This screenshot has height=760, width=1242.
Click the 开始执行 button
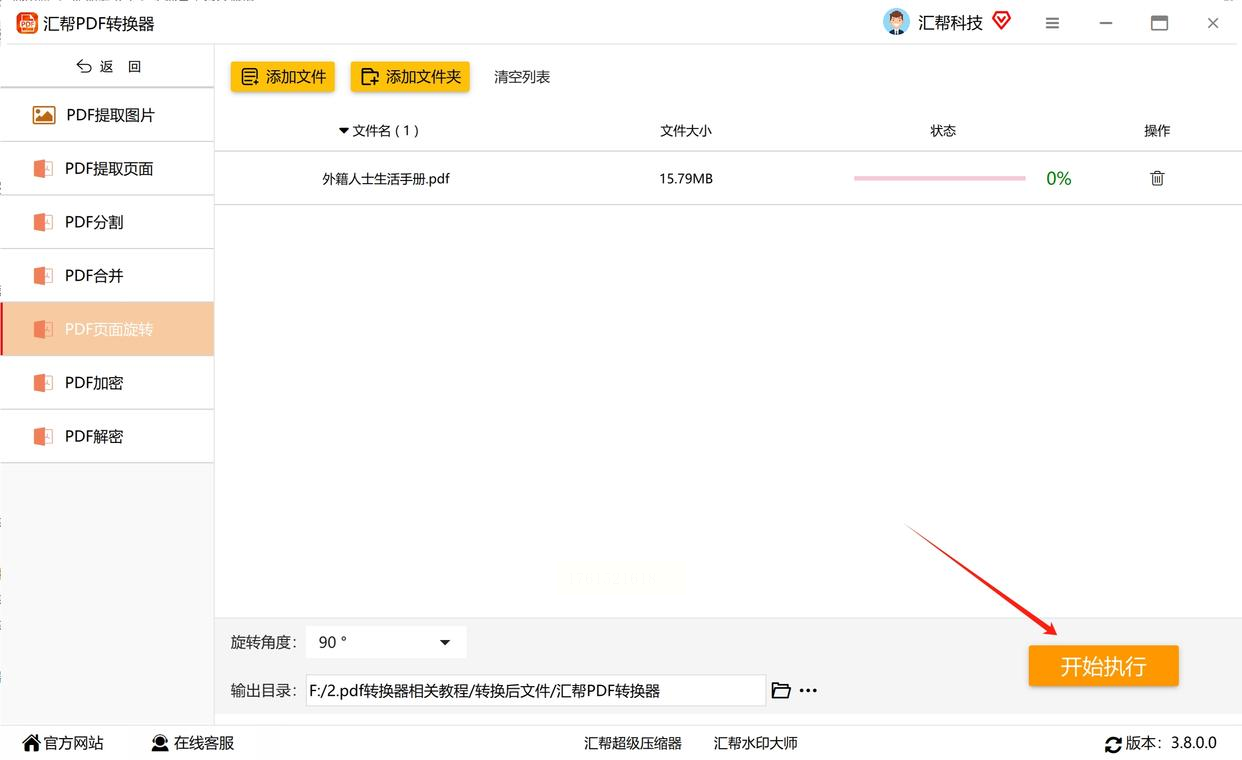point(1103,666)
